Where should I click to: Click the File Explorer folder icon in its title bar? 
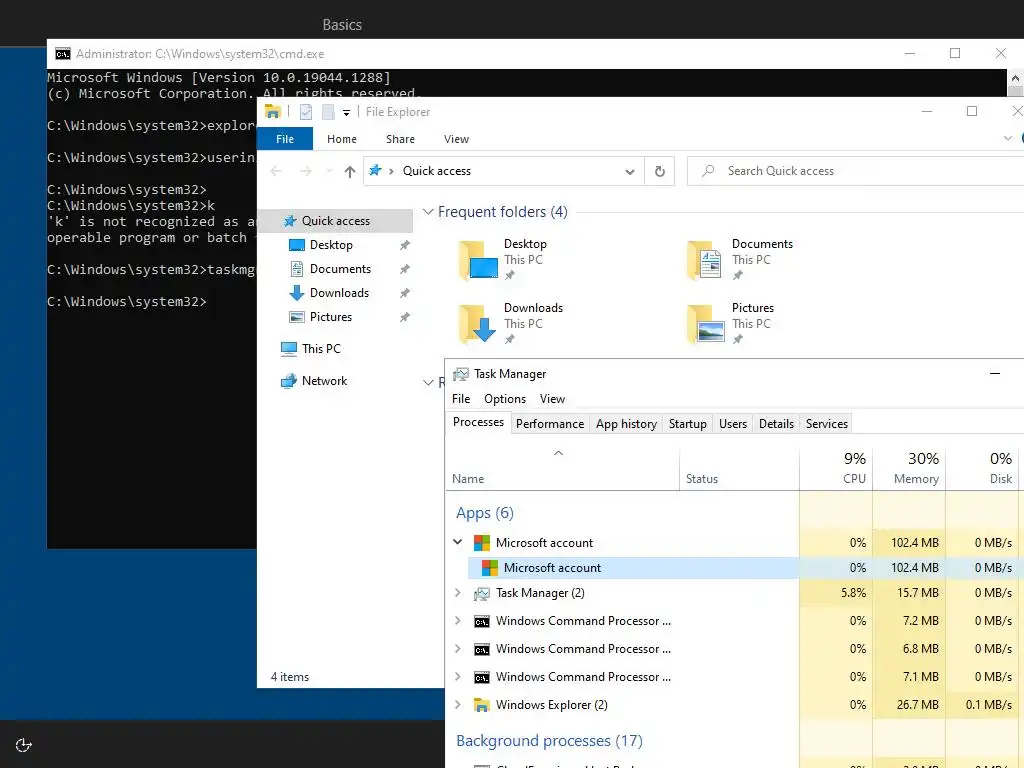coord(272,112)
